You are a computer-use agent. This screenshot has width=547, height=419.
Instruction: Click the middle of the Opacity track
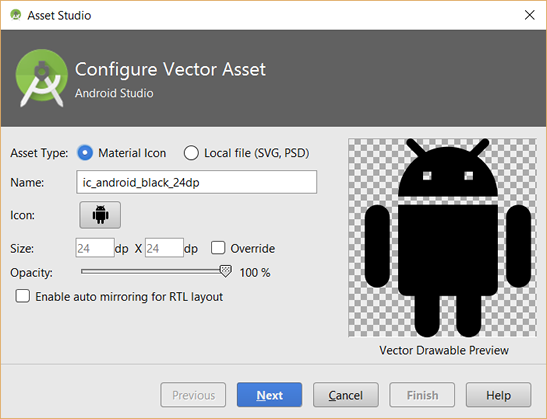(153, 271)
